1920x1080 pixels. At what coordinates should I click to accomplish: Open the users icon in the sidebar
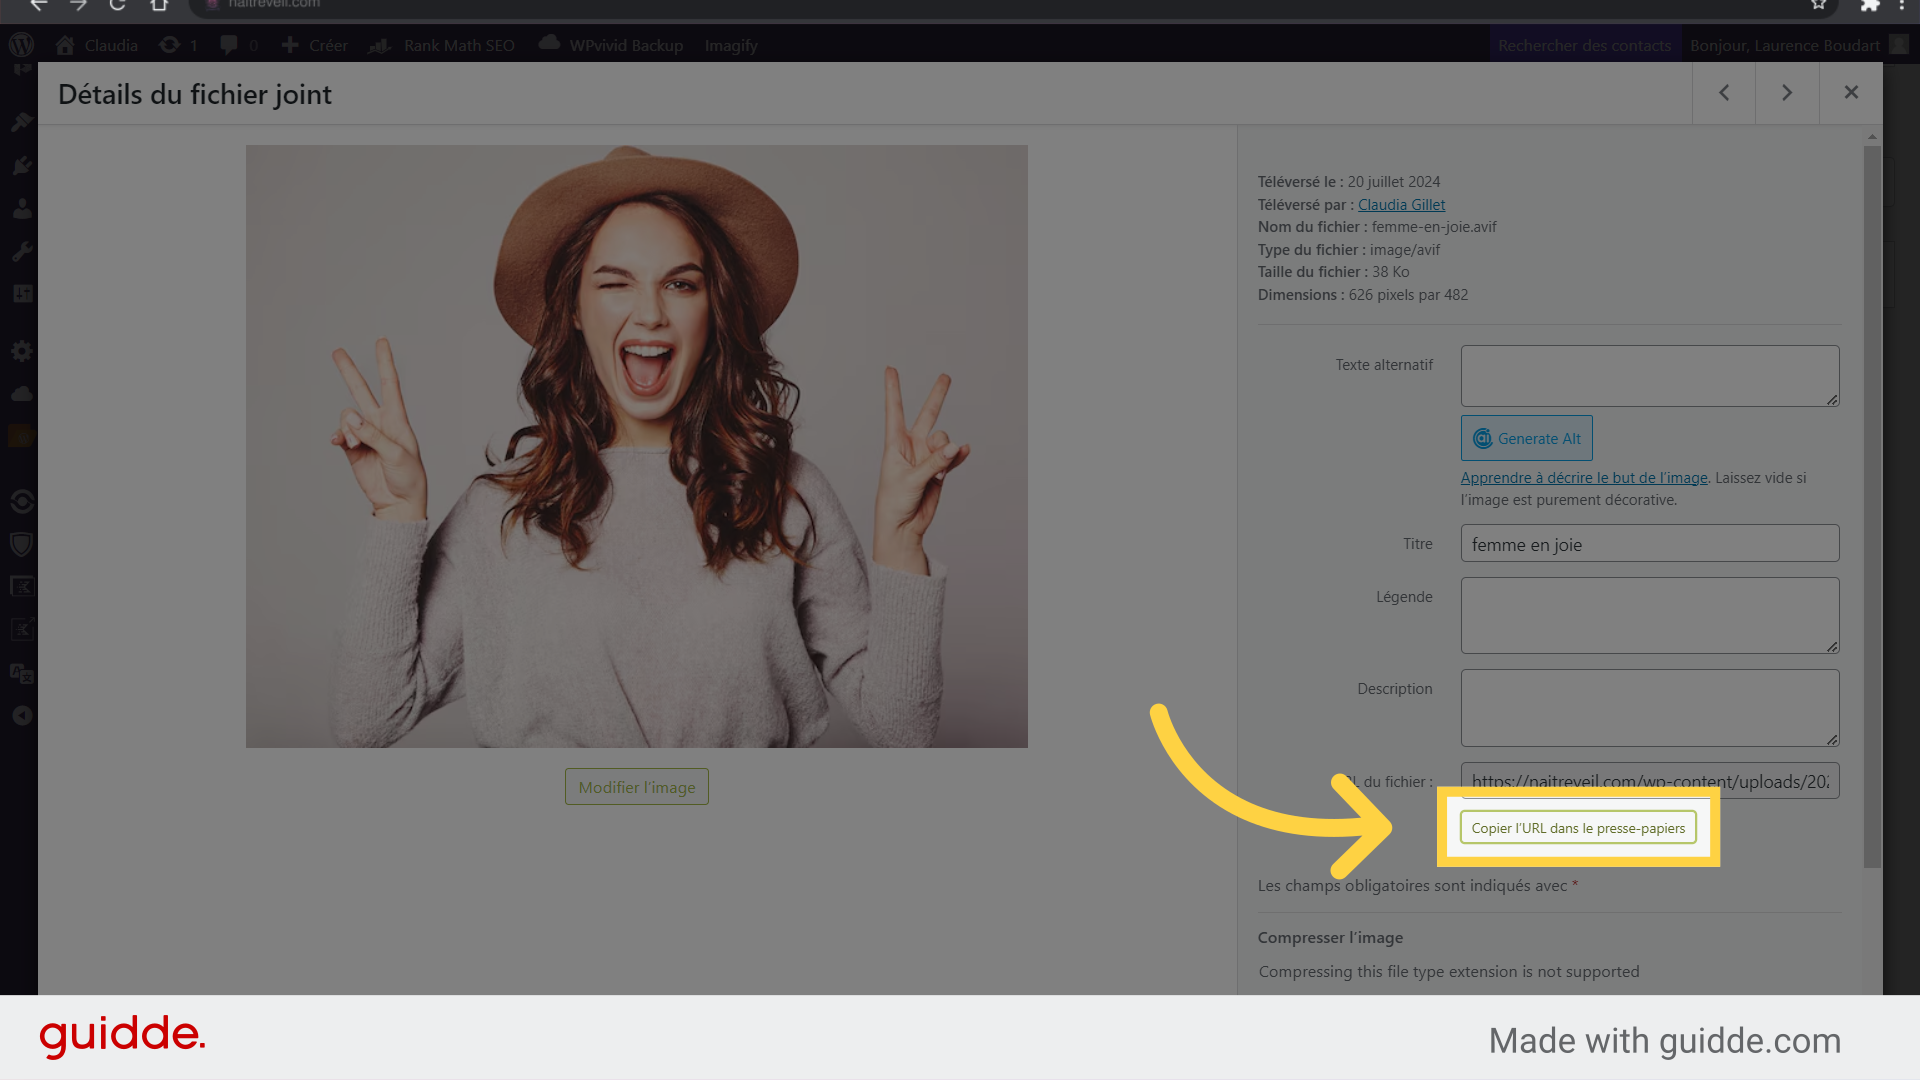point(21,208)
